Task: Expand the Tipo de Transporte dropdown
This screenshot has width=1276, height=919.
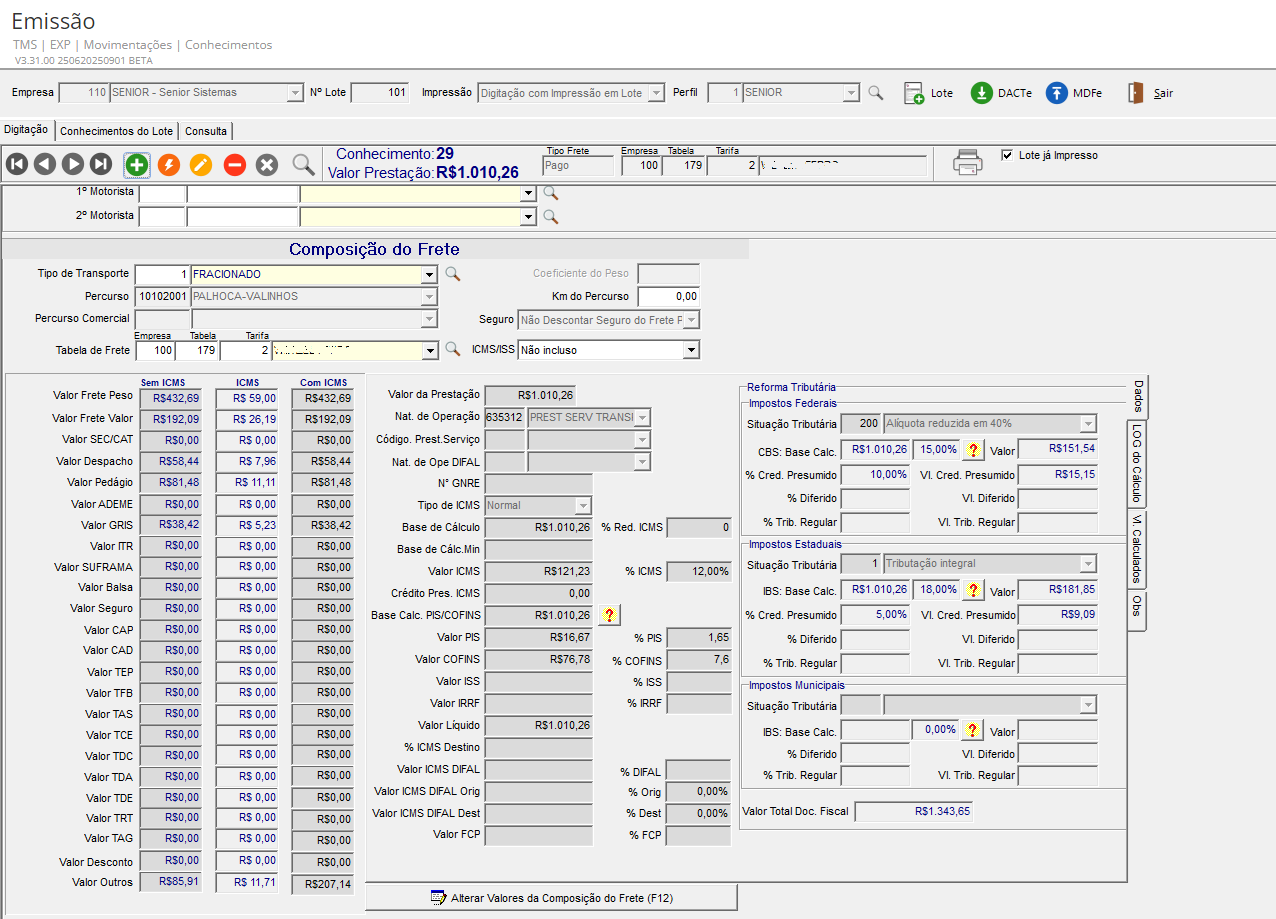Action: pos(429,274)
